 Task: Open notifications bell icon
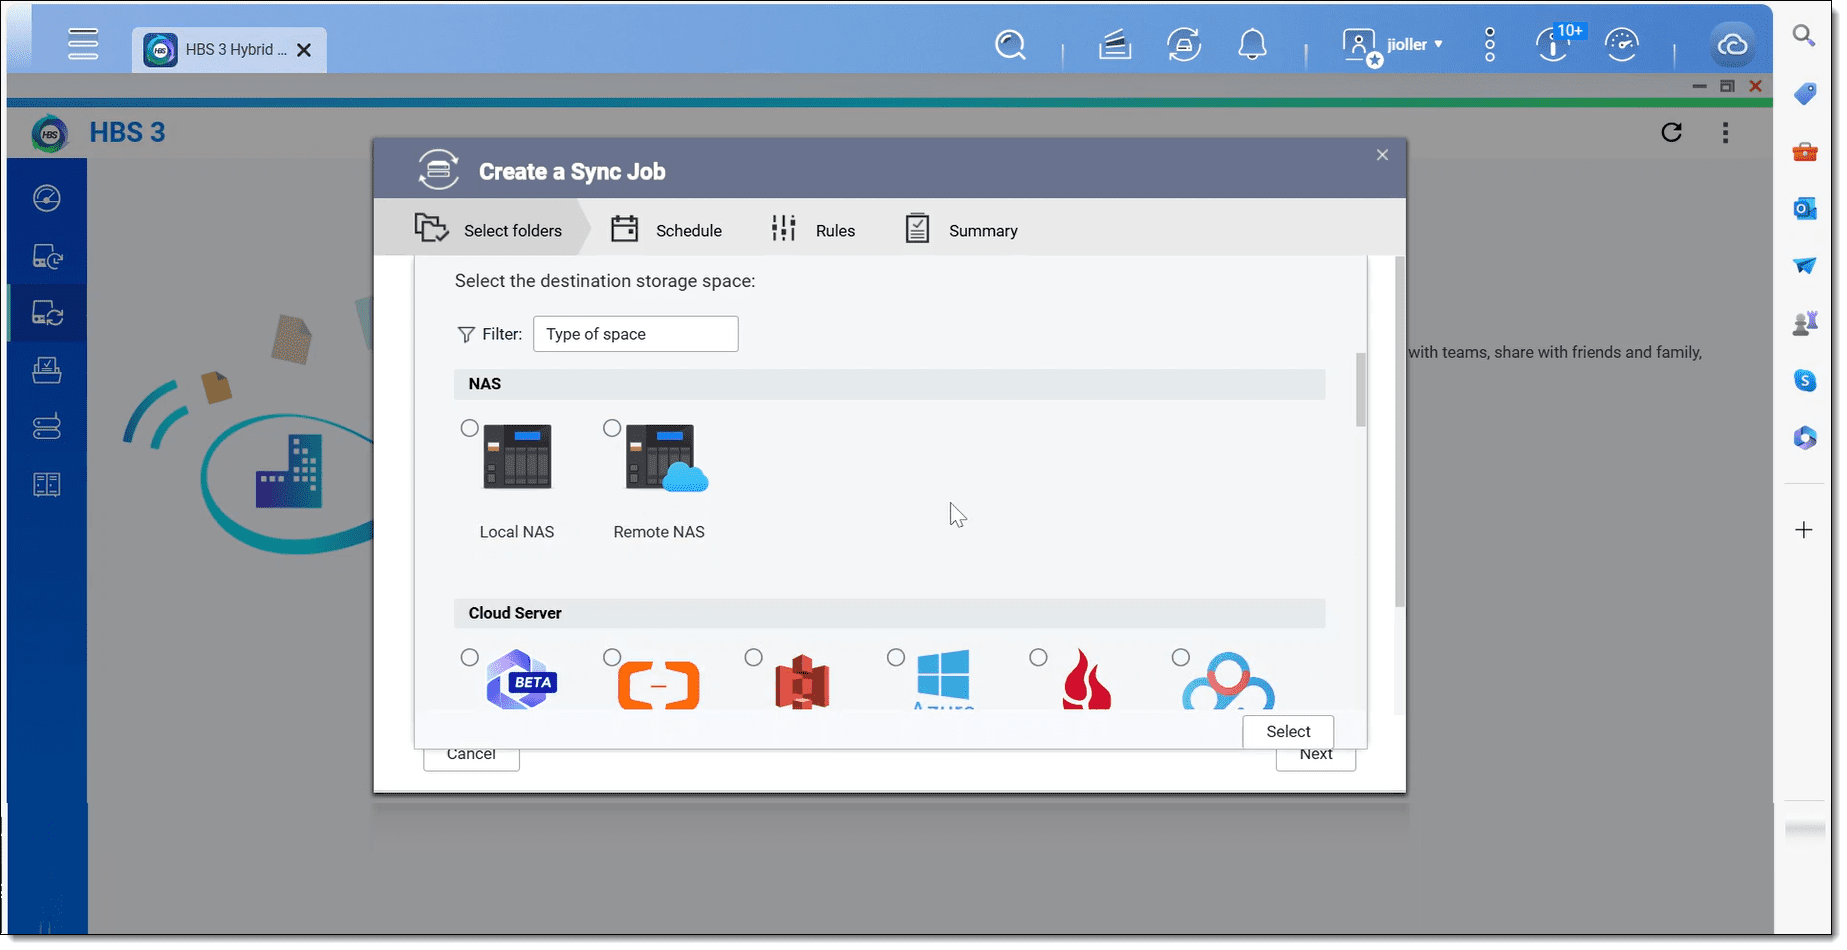[x=1252, y=45]
